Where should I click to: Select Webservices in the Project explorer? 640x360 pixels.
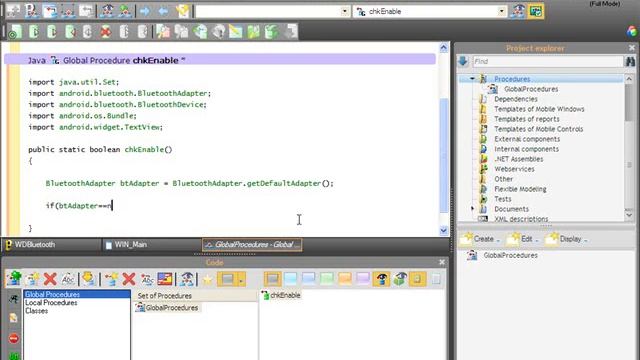pos(514,169)
